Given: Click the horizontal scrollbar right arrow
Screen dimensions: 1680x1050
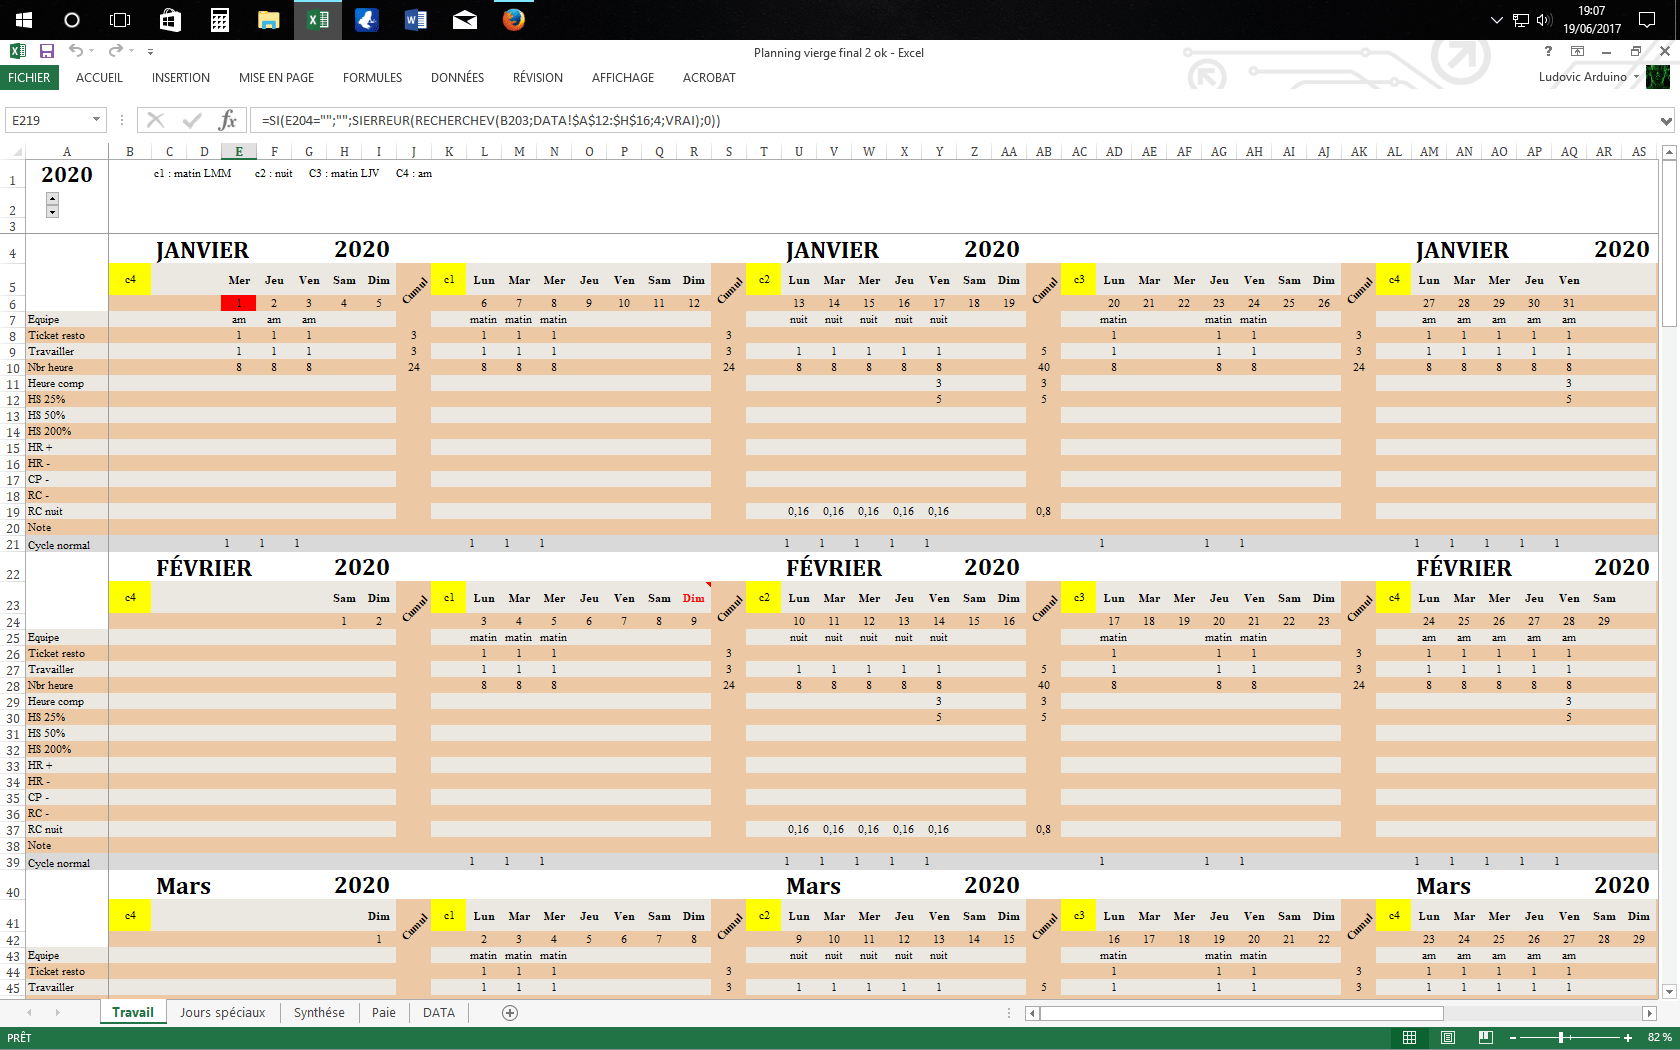Looking at the screenshot, I should tap(1649, 1013).
